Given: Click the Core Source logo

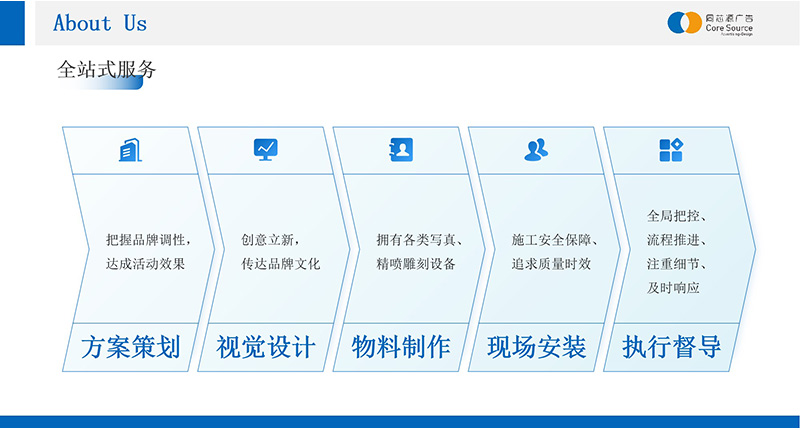Looking at the screenshot, I should pos(711,22).
